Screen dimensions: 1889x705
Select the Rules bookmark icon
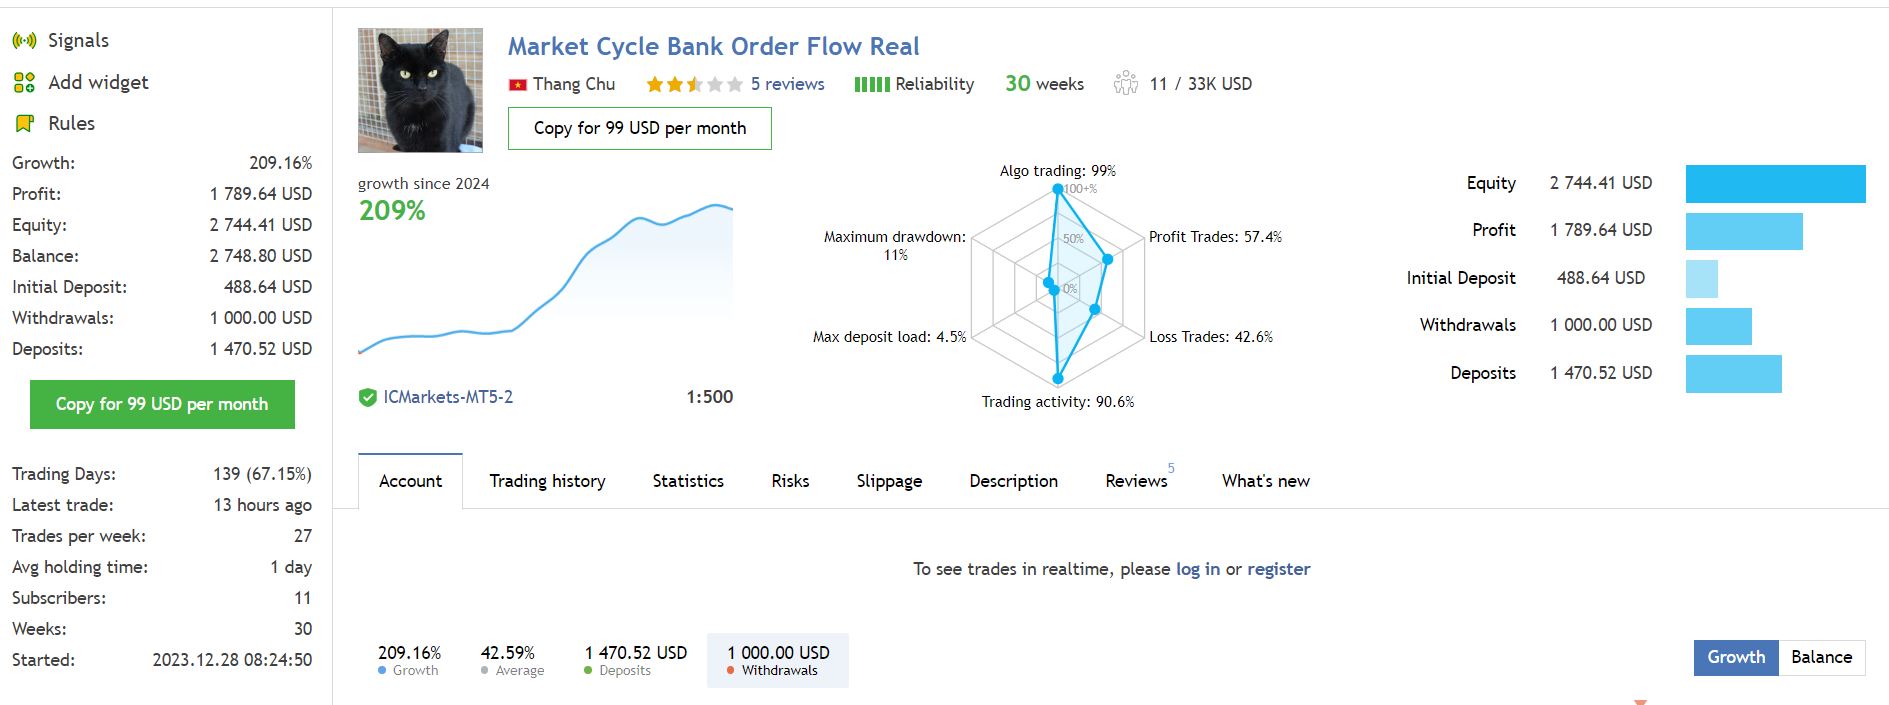click(24, 123)
